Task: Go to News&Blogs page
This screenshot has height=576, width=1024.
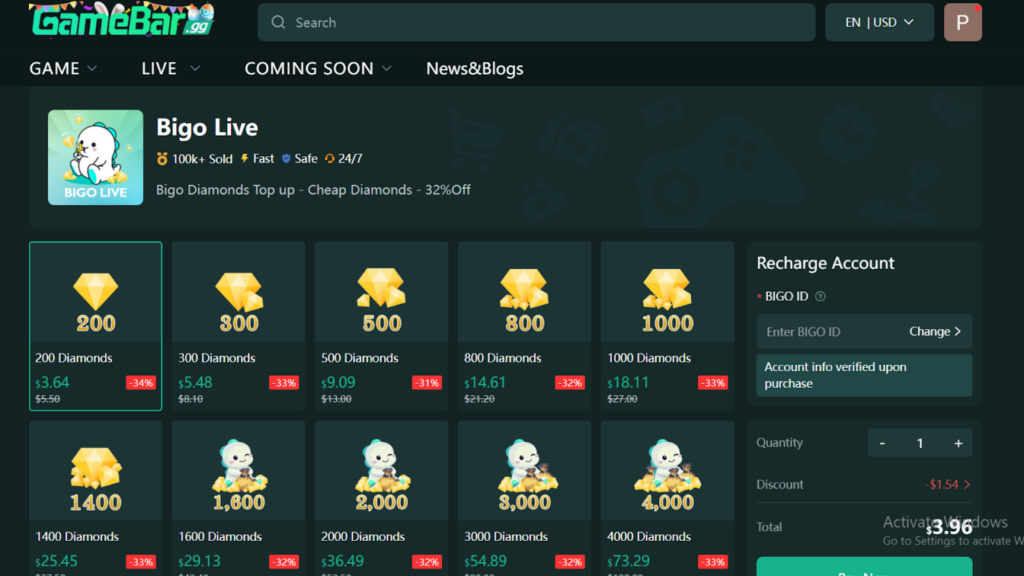Action: point(474,68)
